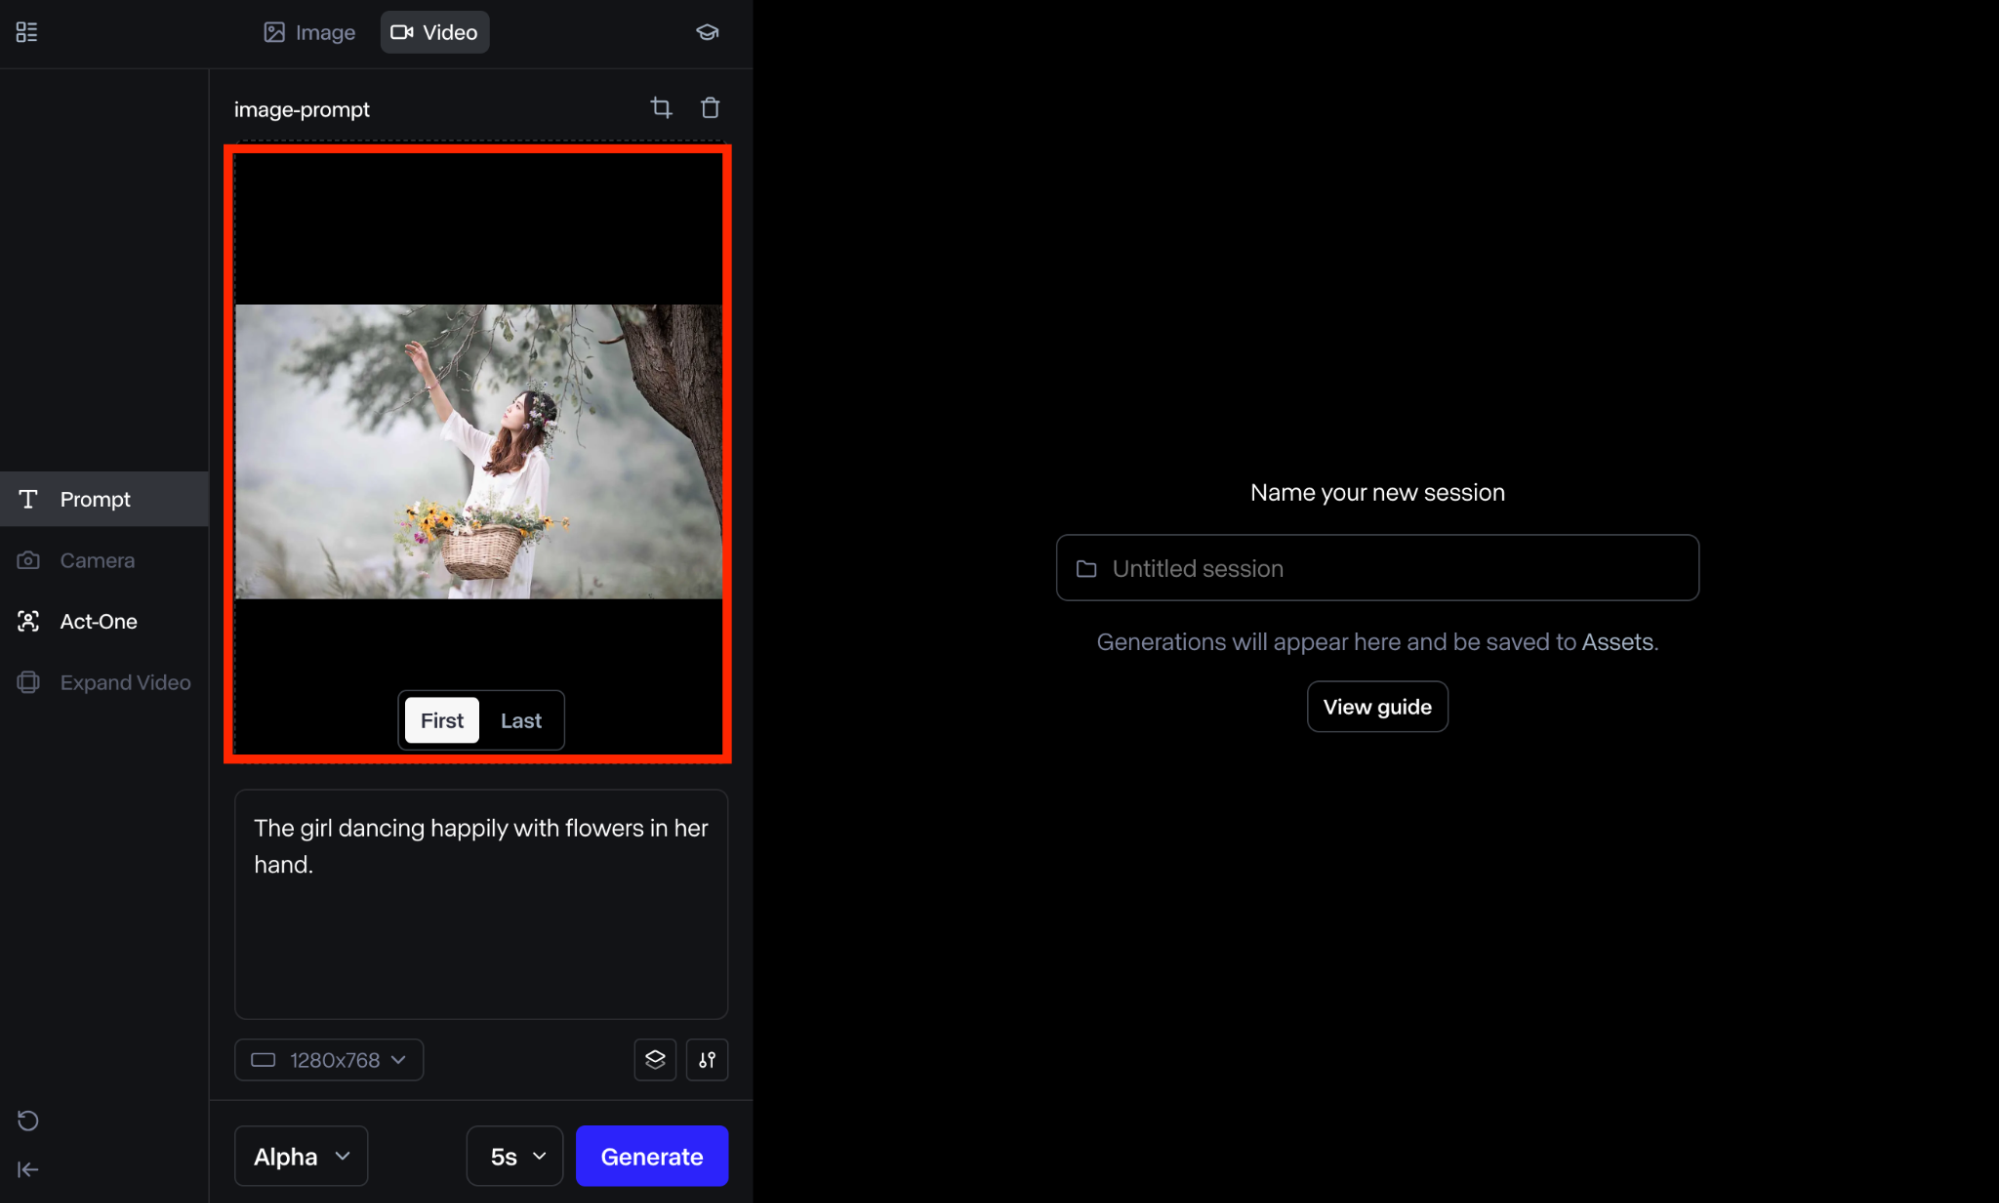Viewport: 1999px width, 1204px height.
Task: Switch to the Video tab
Action: (x=434, y=32)
